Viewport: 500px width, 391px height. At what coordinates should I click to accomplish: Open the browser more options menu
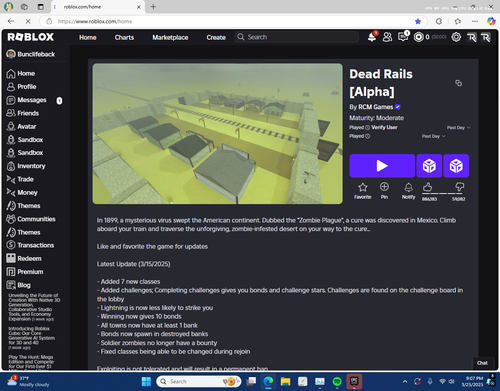click(x=475, y=21)
